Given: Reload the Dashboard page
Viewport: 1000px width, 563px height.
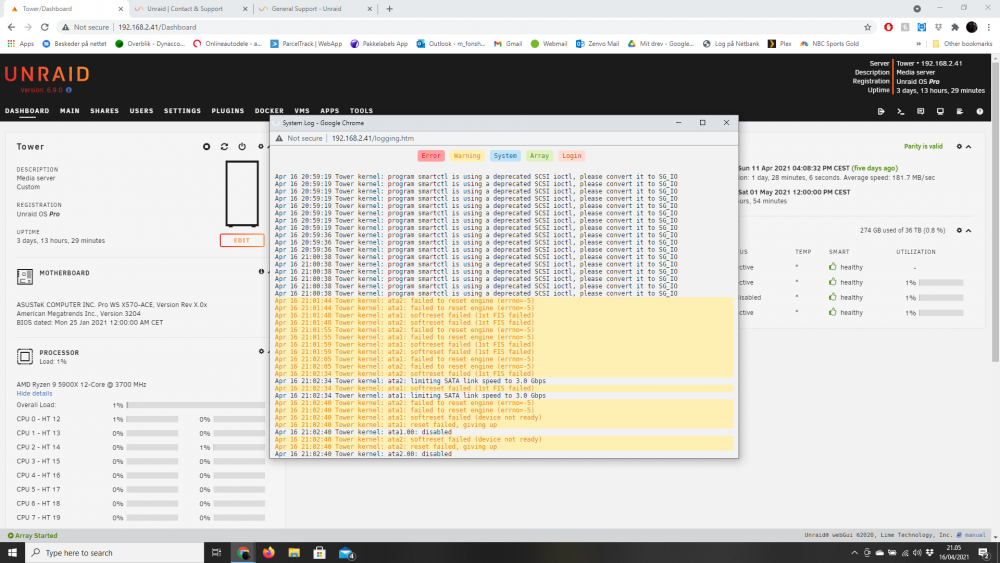Looking at the screenshot, I should click(45, 27).
